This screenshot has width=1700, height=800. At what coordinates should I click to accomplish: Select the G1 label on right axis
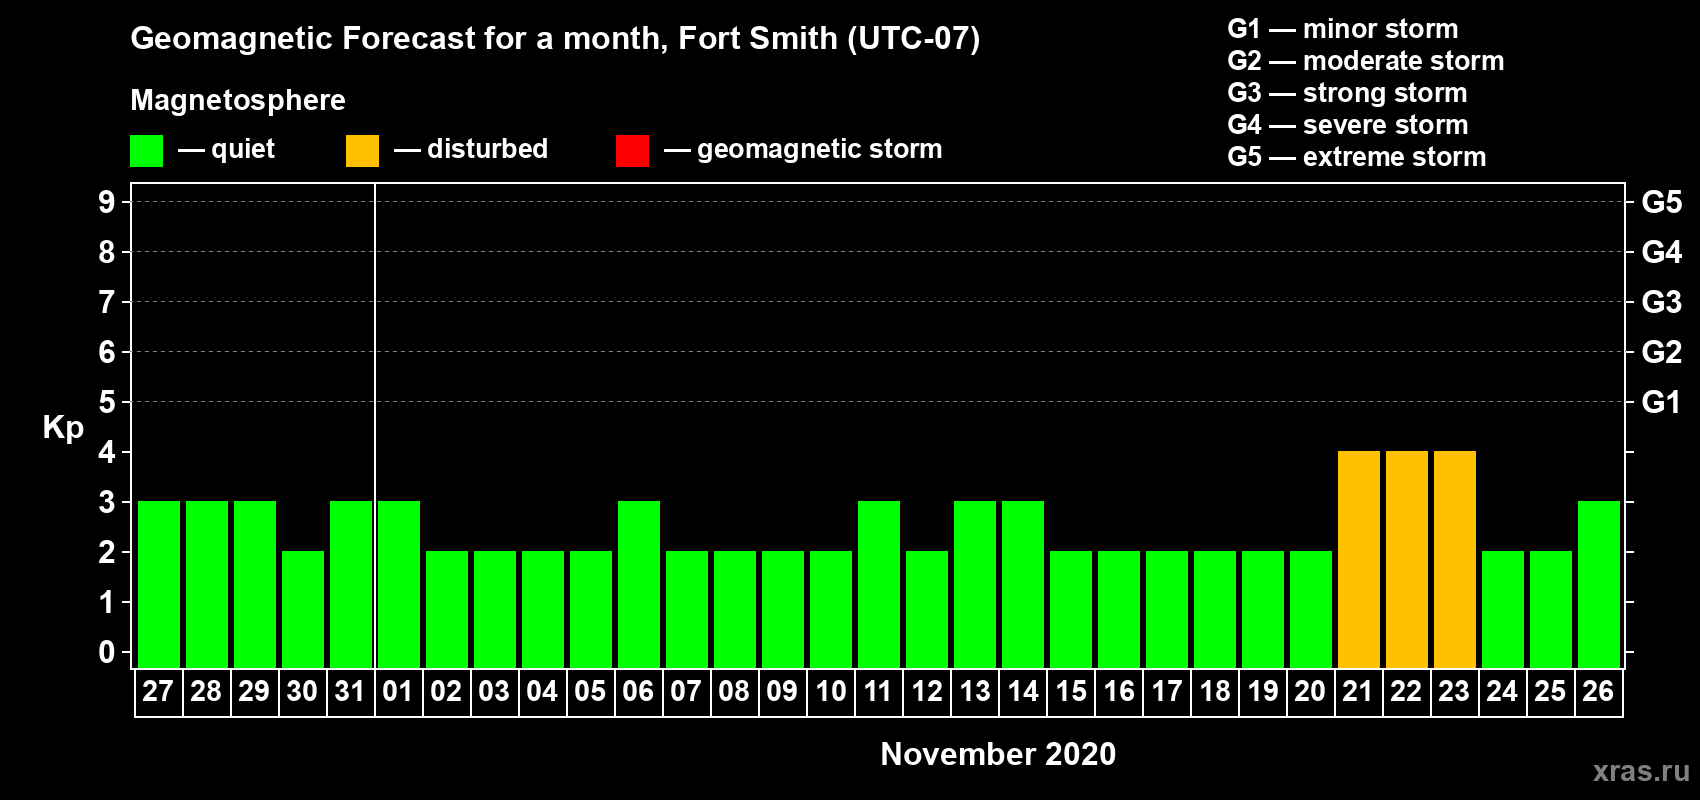click(1661, 402)
